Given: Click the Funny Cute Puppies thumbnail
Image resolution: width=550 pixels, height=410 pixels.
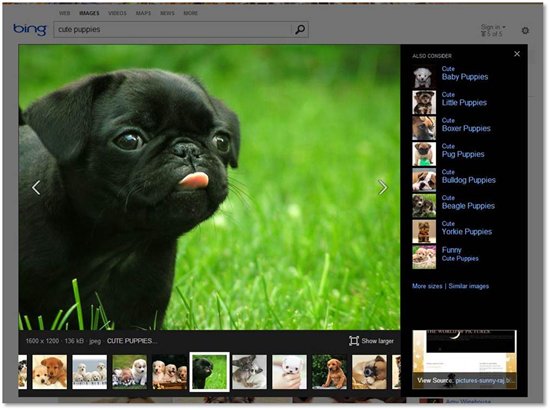Looking at the screenshot, I should tap(424, 257).
